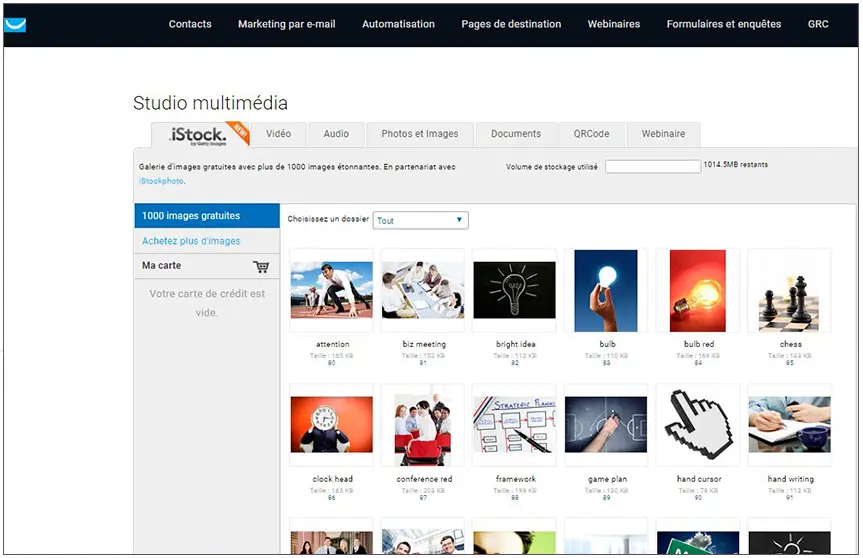Viewport: 863px width, 558px height.
Task: Select the hand cursor thumbnail
Action: click(x=699, y=425)
